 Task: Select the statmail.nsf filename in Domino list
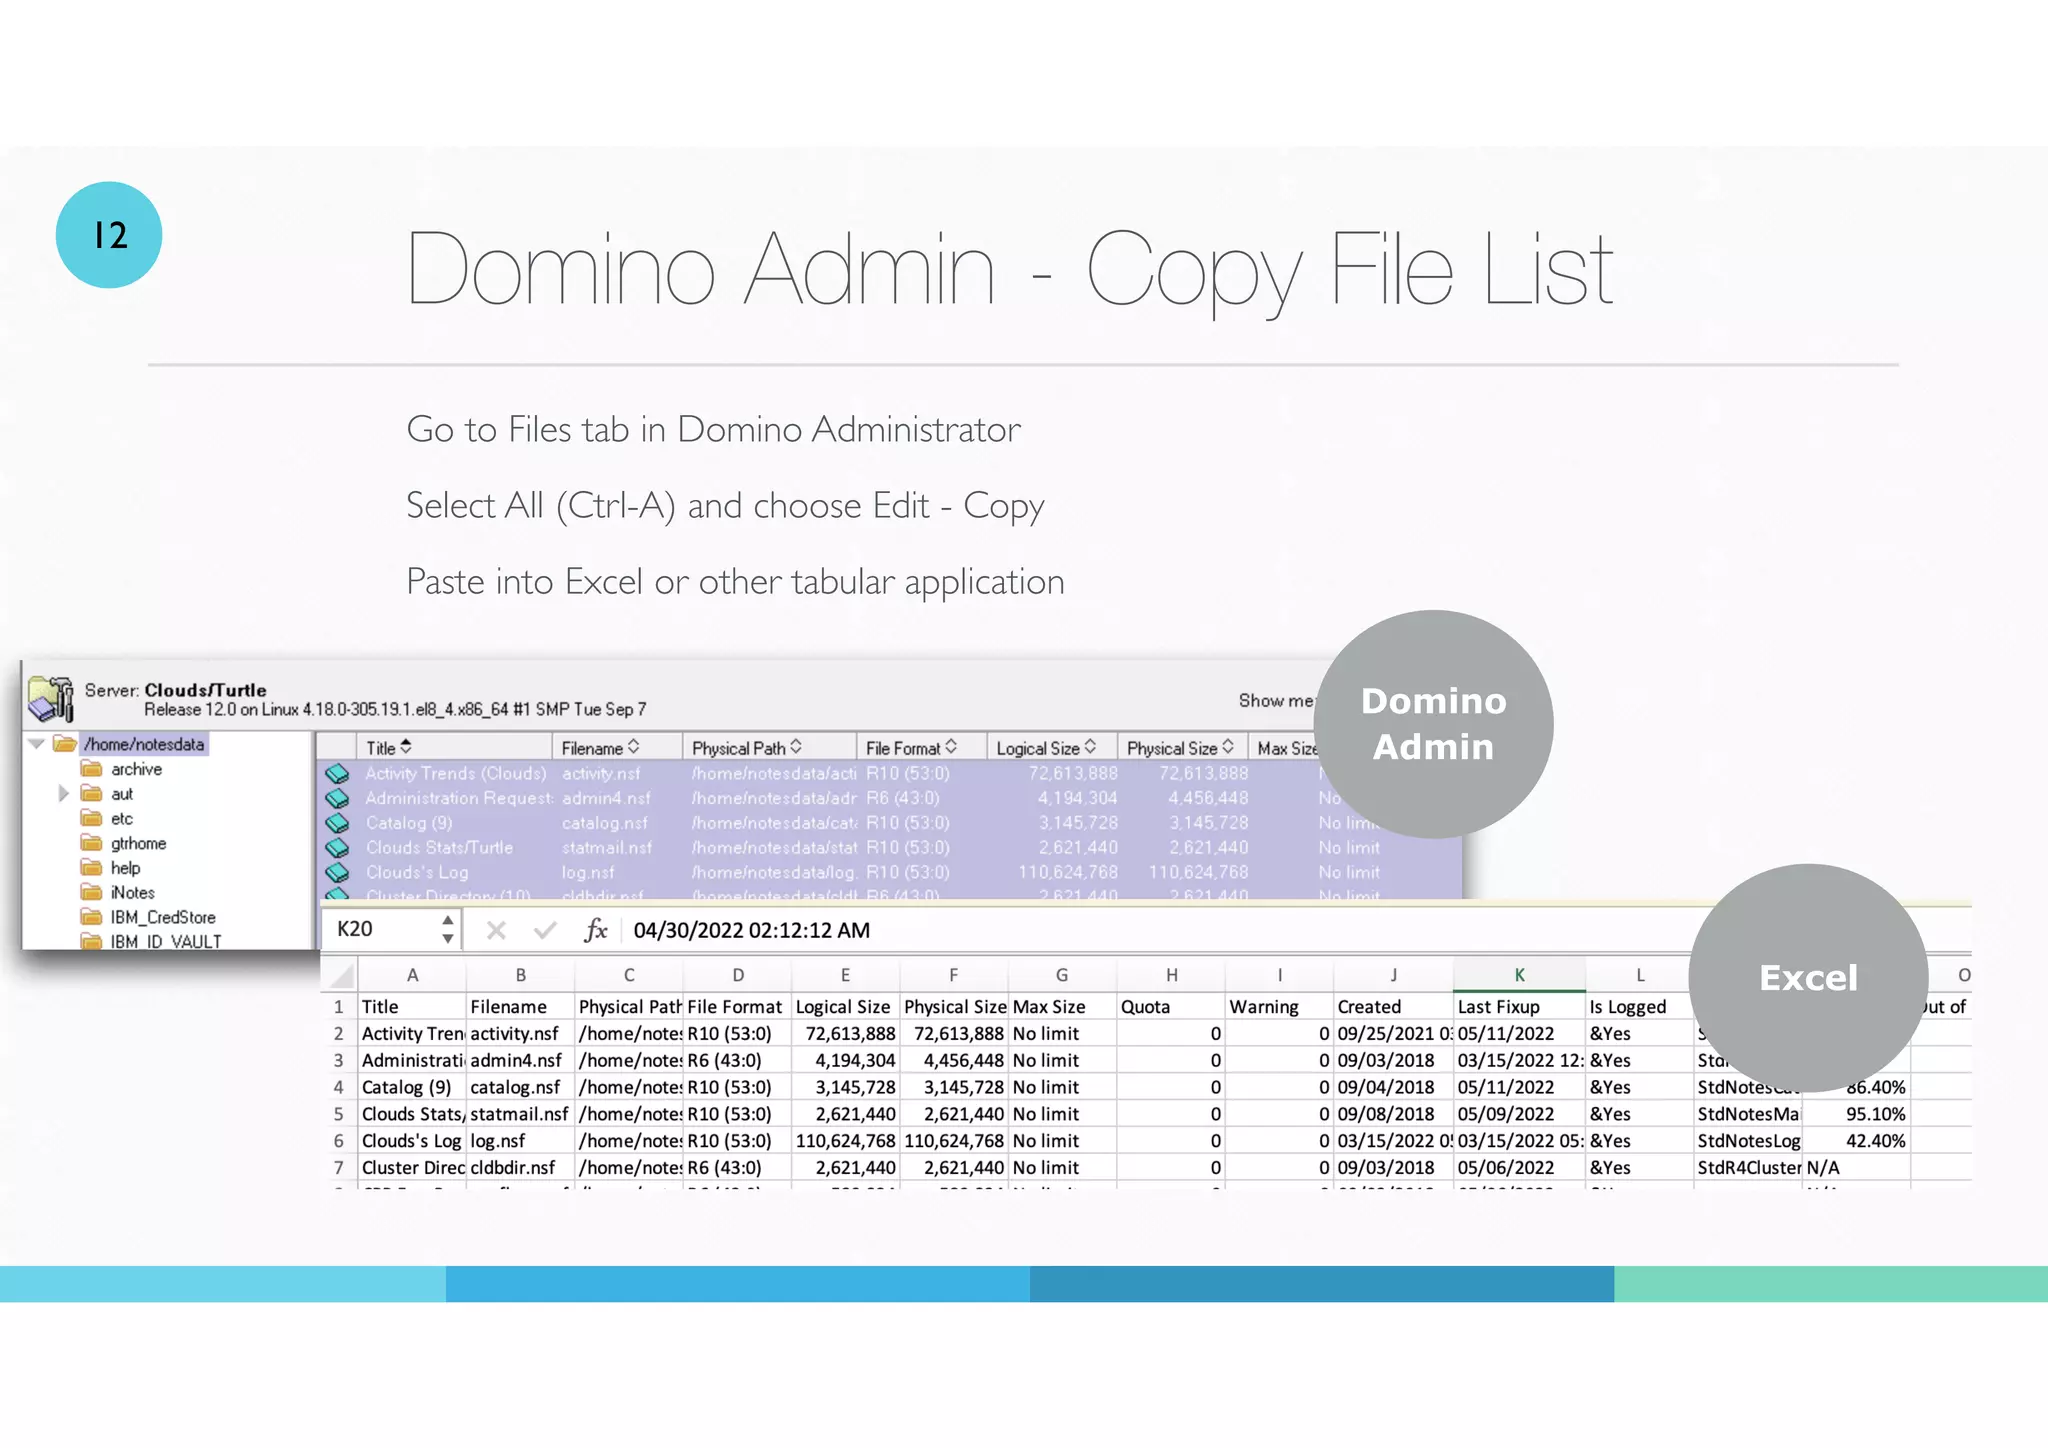(x=607, y=848)
